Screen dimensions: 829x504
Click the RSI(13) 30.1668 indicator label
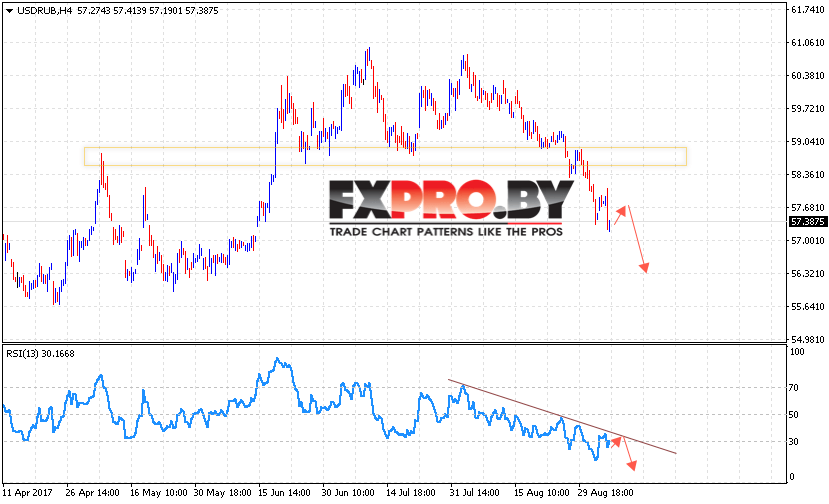[40, 353]
